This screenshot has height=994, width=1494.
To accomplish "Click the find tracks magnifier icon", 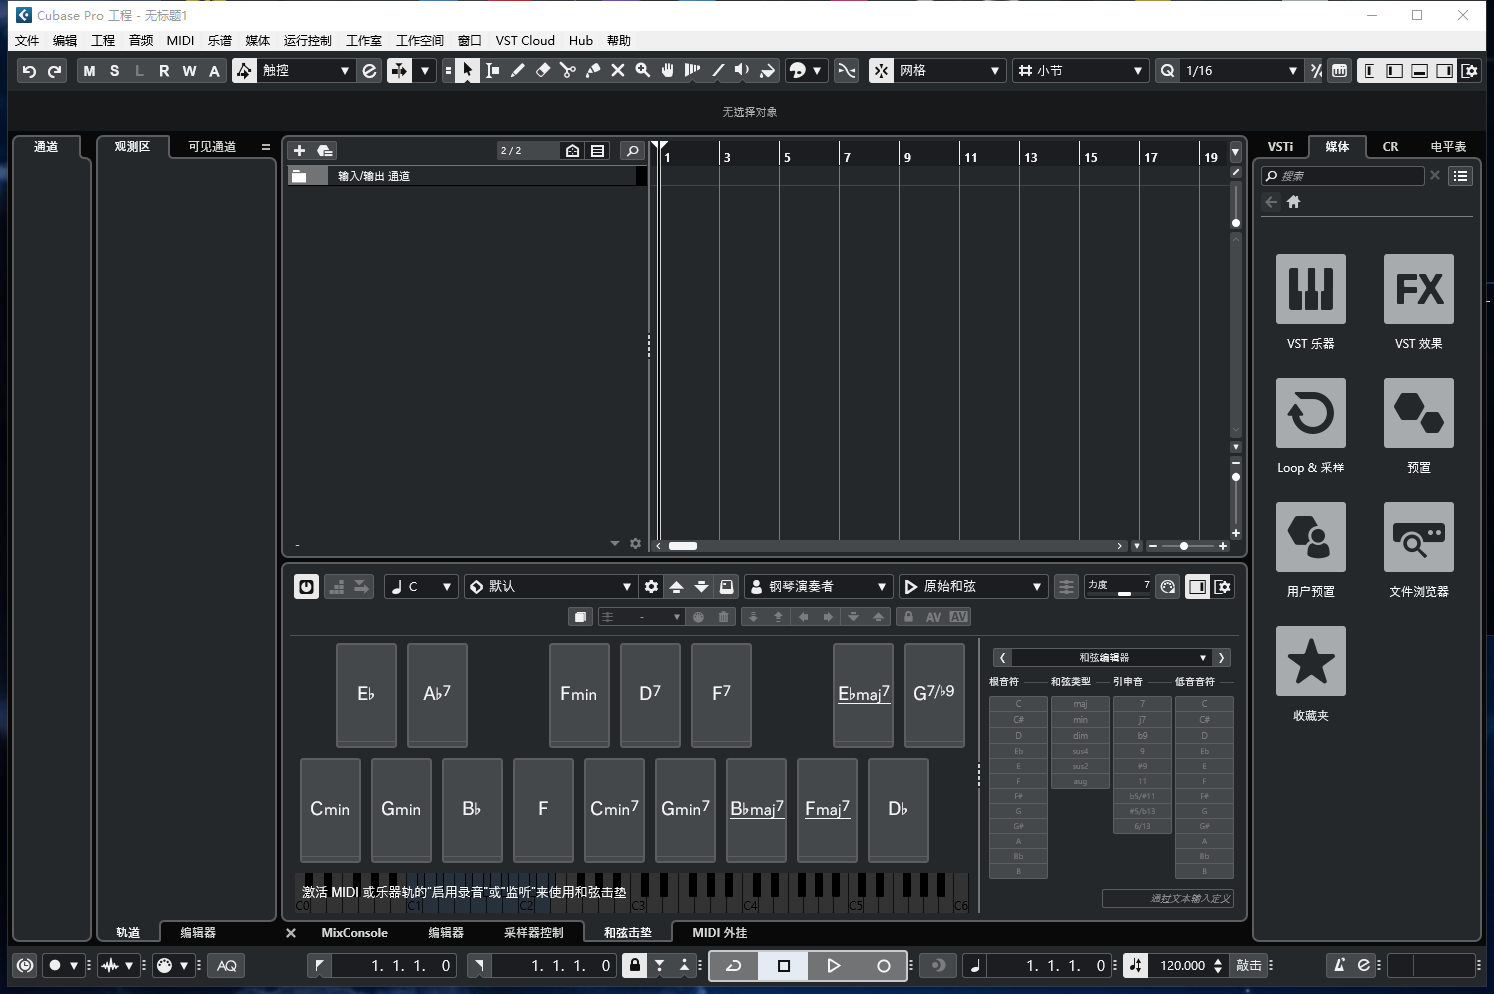I will click(x=632, y=151).
